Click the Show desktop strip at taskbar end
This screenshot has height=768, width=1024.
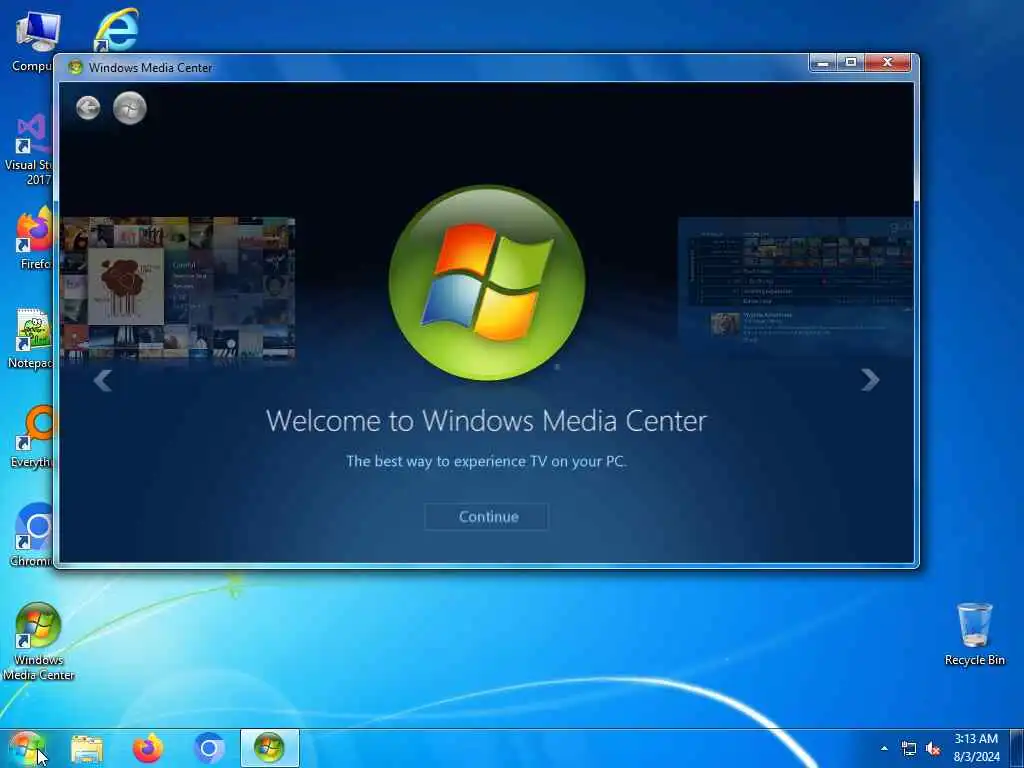tap(1017, 748)
